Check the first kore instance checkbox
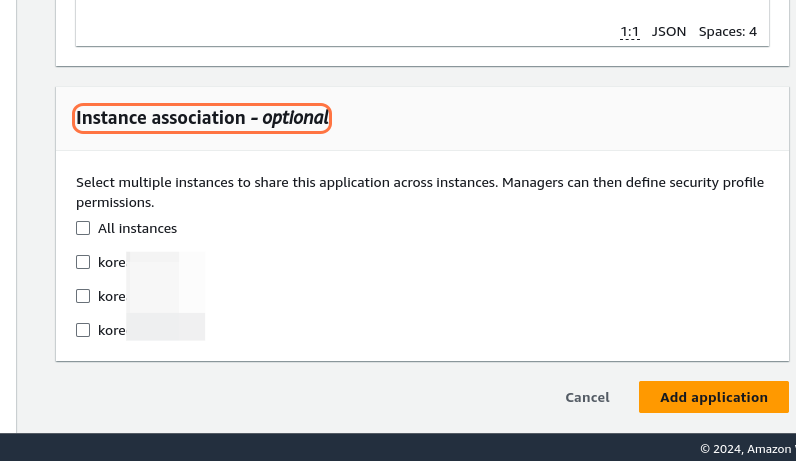The image size is (796, 461). (x=83, y=262)
